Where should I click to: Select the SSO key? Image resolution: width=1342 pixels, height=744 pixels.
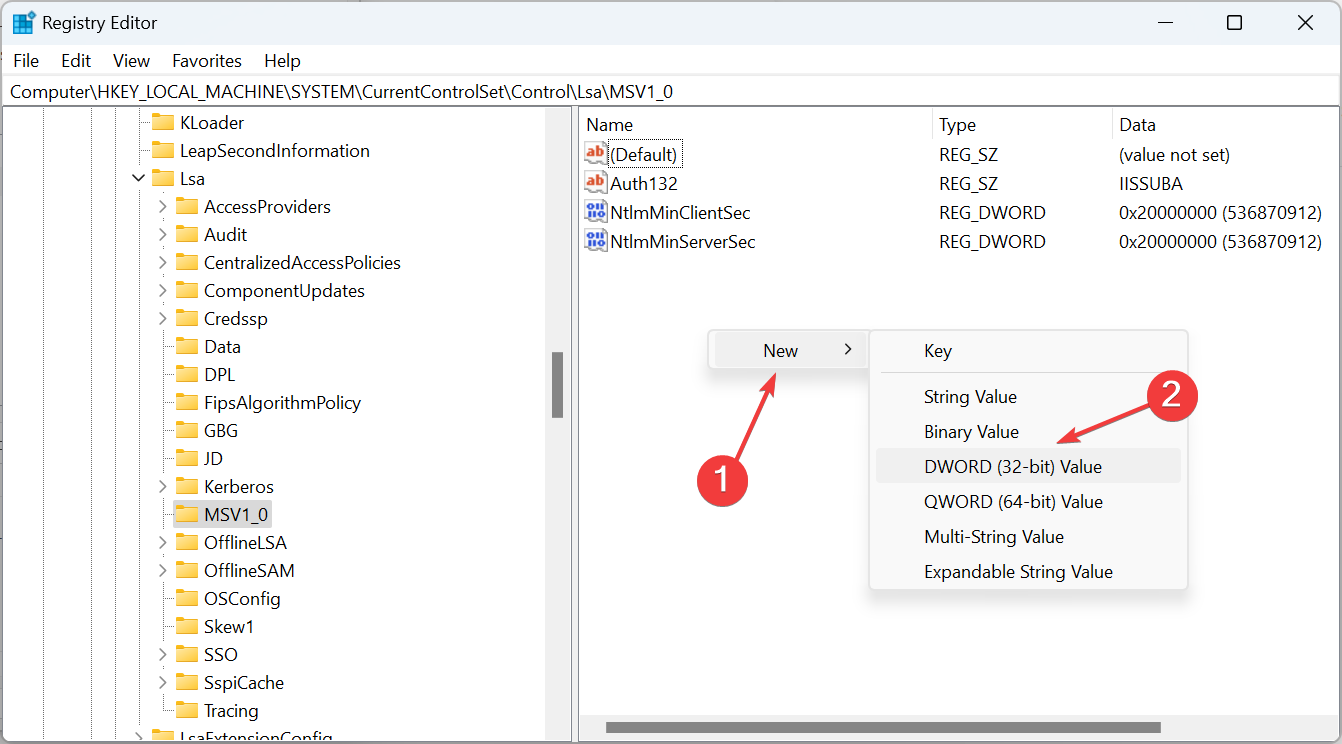[221, 654]
